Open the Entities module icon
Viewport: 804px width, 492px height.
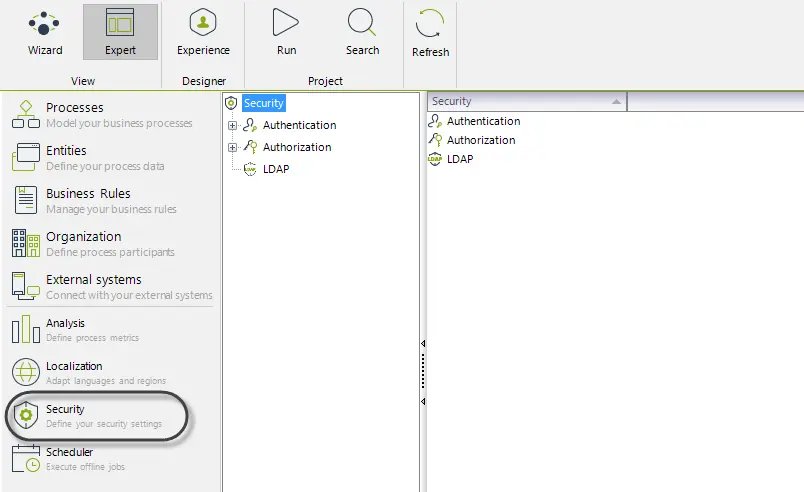click(26, 157)
